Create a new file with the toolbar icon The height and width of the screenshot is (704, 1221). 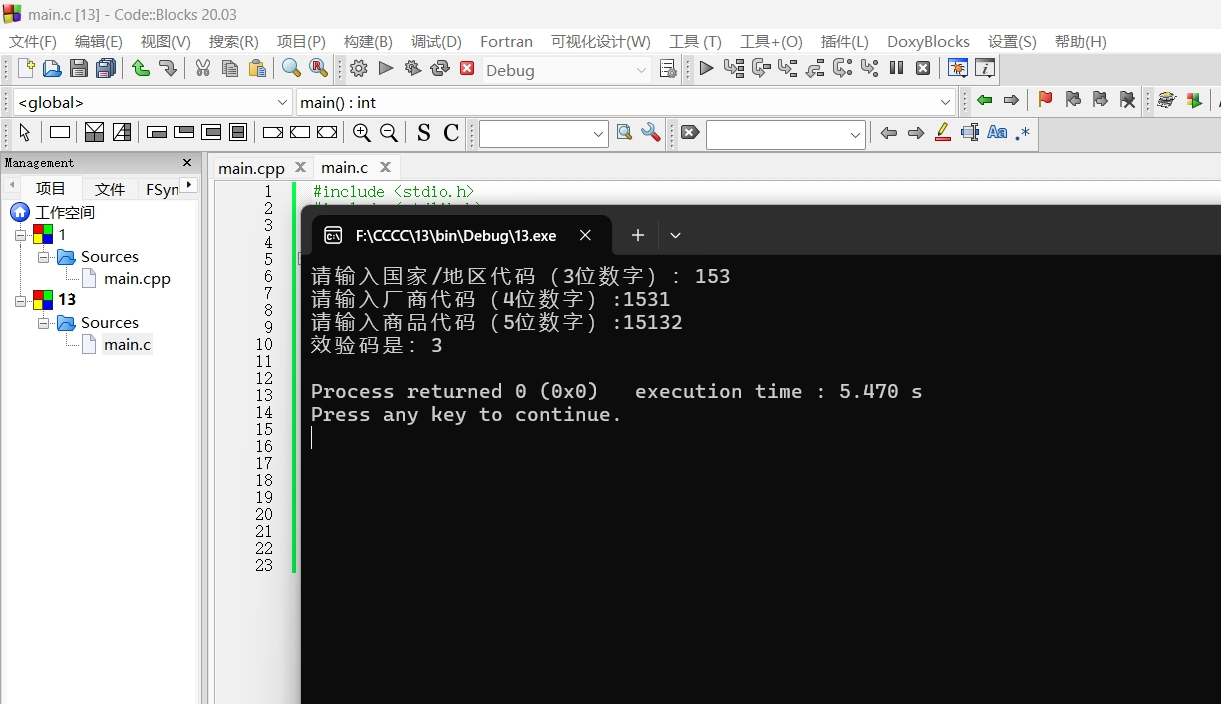pos(26,68)
